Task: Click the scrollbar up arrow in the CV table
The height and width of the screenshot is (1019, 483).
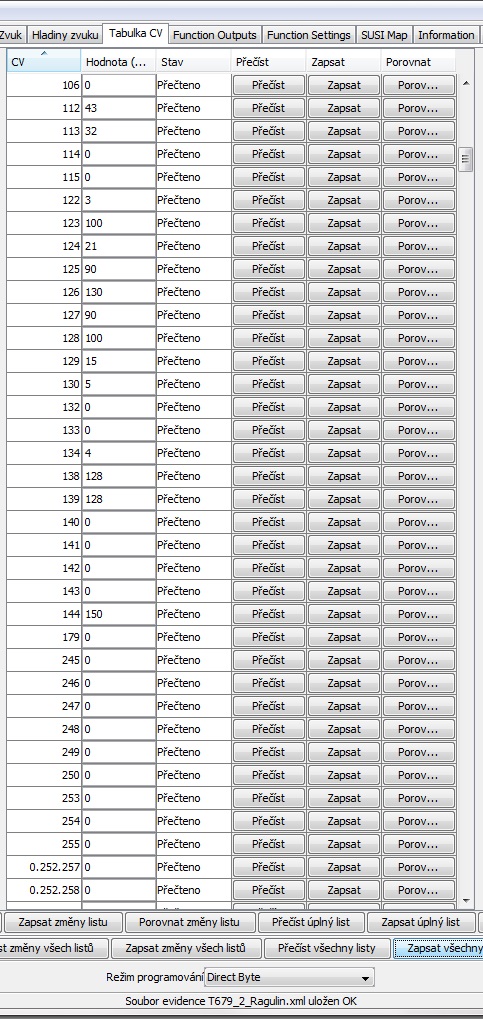Action: tap(465, 83)
